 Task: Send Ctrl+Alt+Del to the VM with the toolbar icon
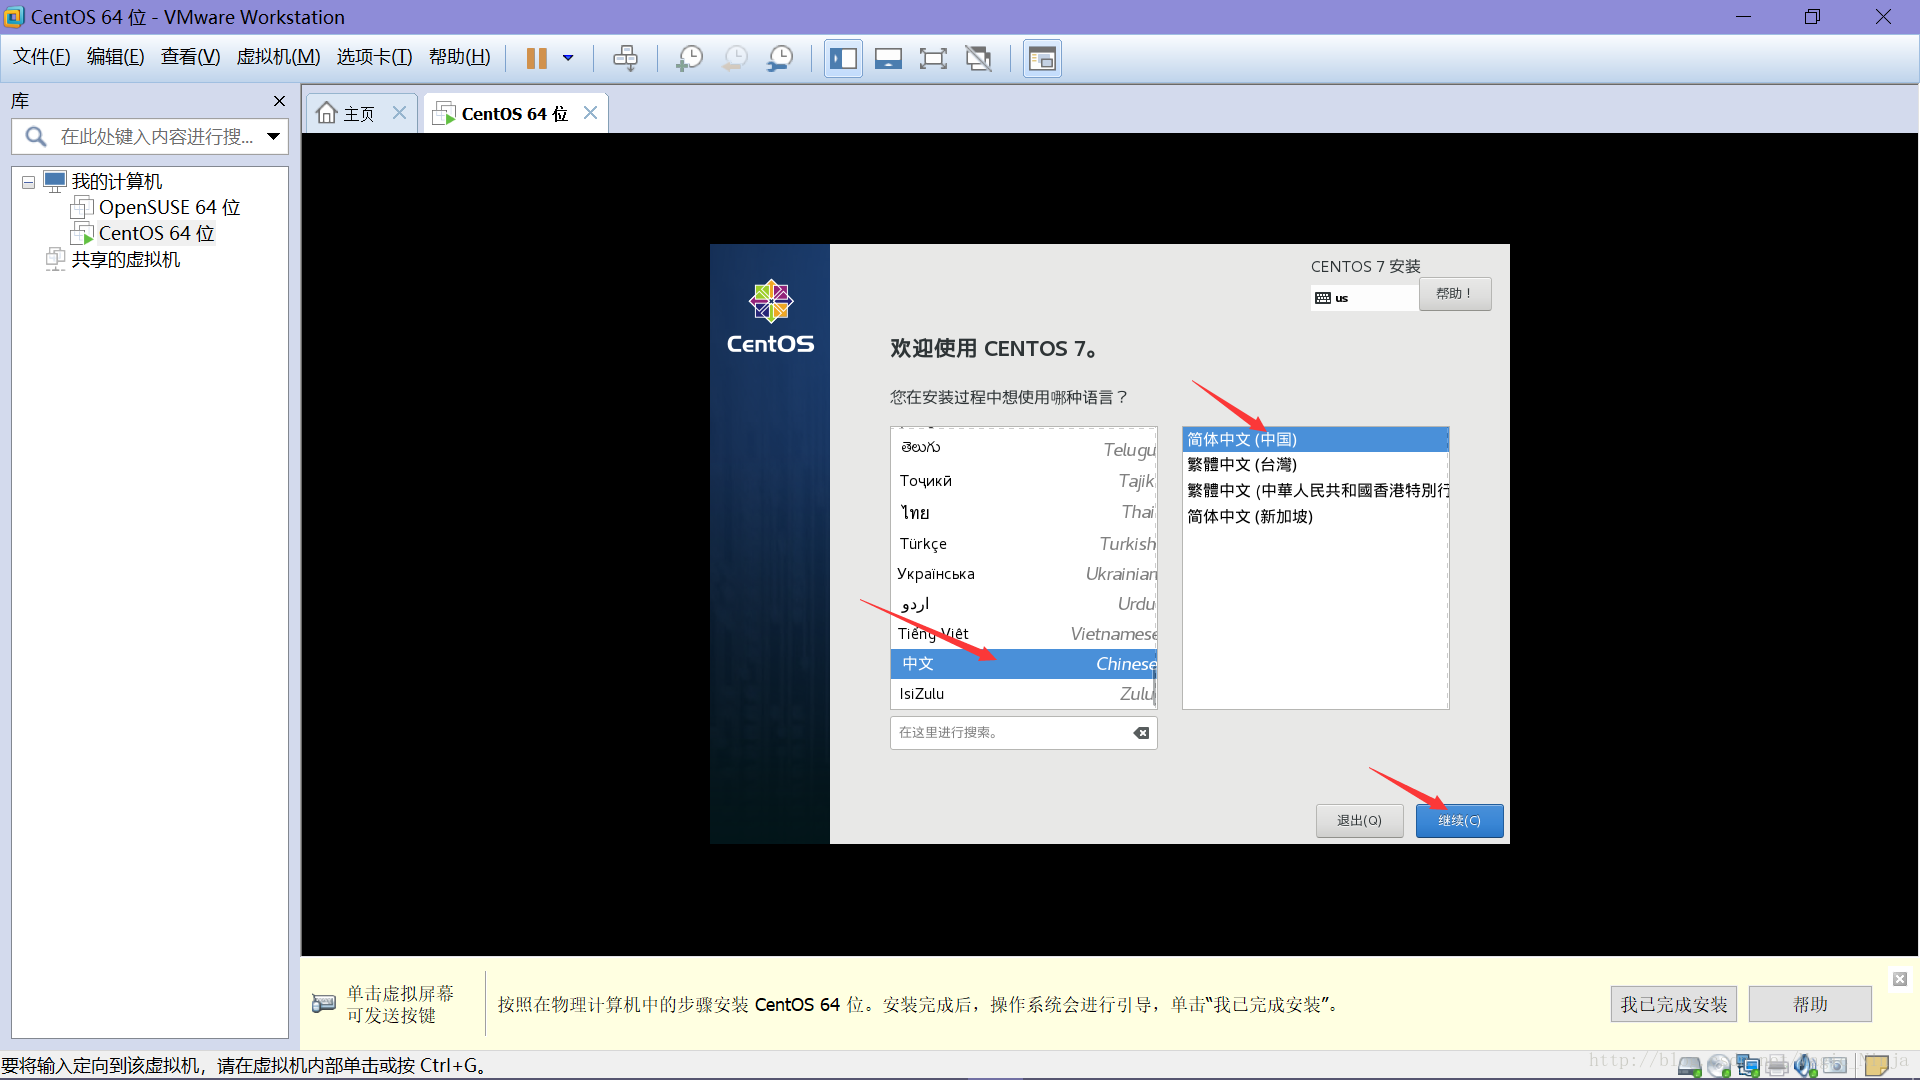tap(625, 58)
